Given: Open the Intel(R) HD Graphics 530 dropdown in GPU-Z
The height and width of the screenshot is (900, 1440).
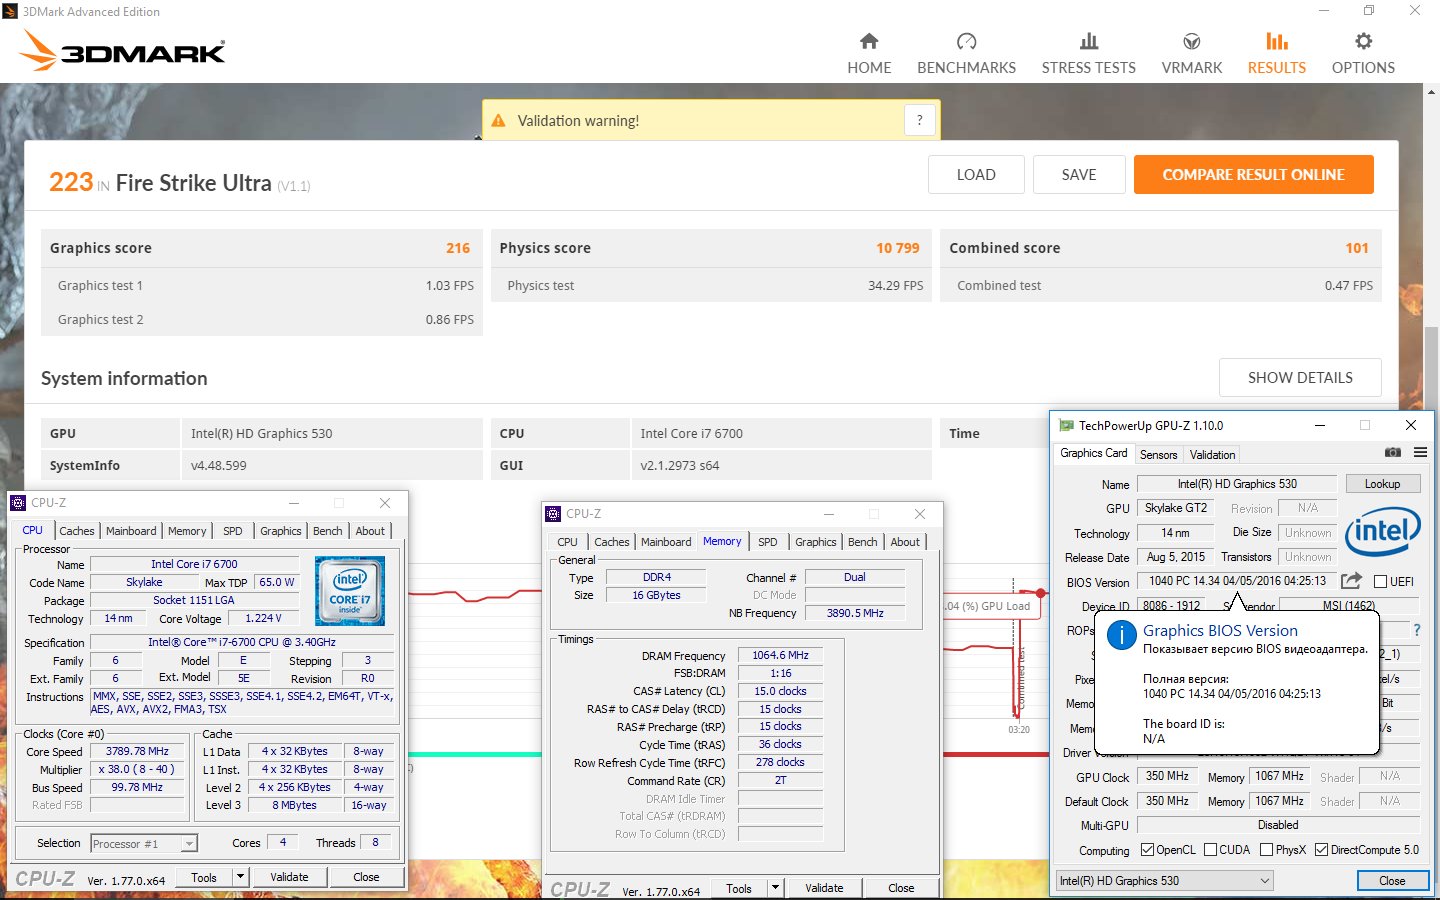Looking at the screenshot, I should pos(1165,881).
